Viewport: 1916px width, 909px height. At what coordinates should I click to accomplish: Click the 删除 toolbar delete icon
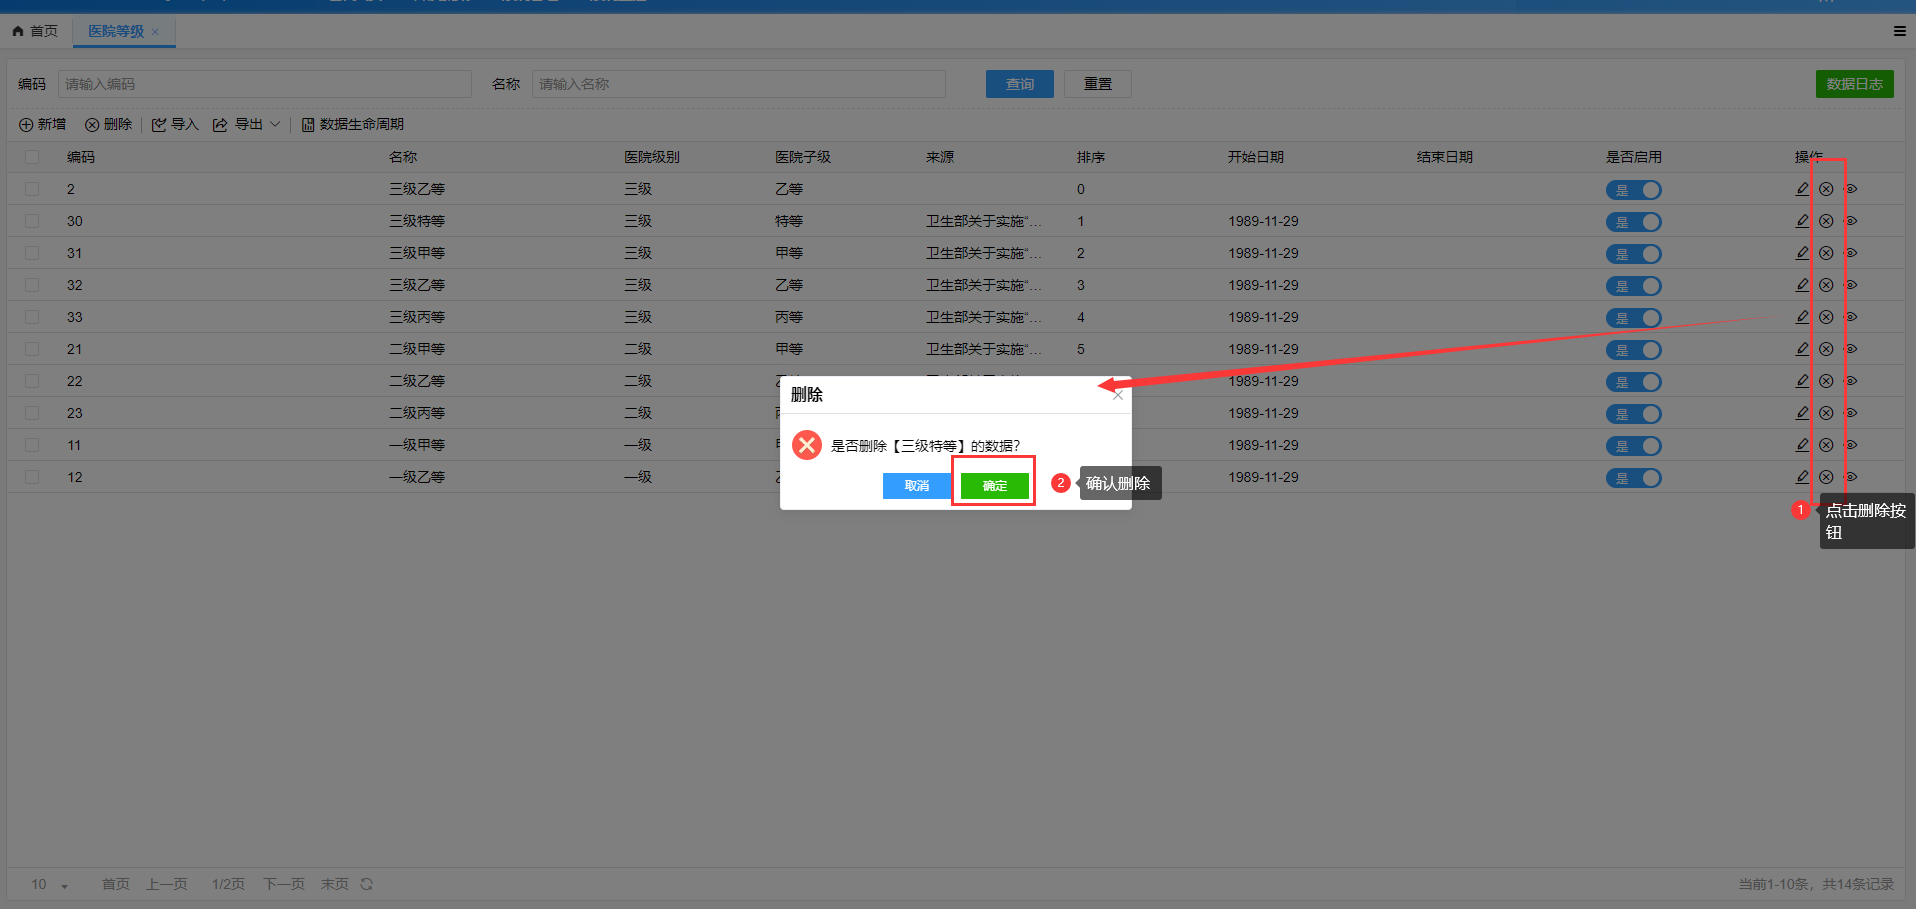coord(92,125)
